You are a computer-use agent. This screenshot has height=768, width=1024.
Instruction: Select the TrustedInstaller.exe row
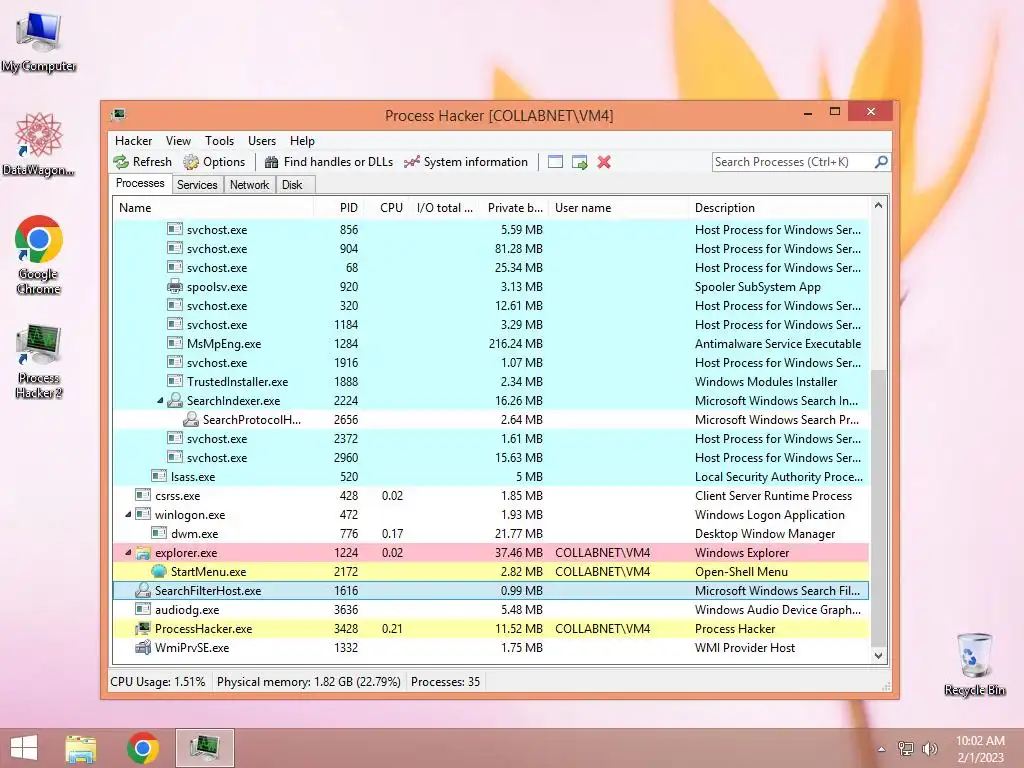point(491,381)
